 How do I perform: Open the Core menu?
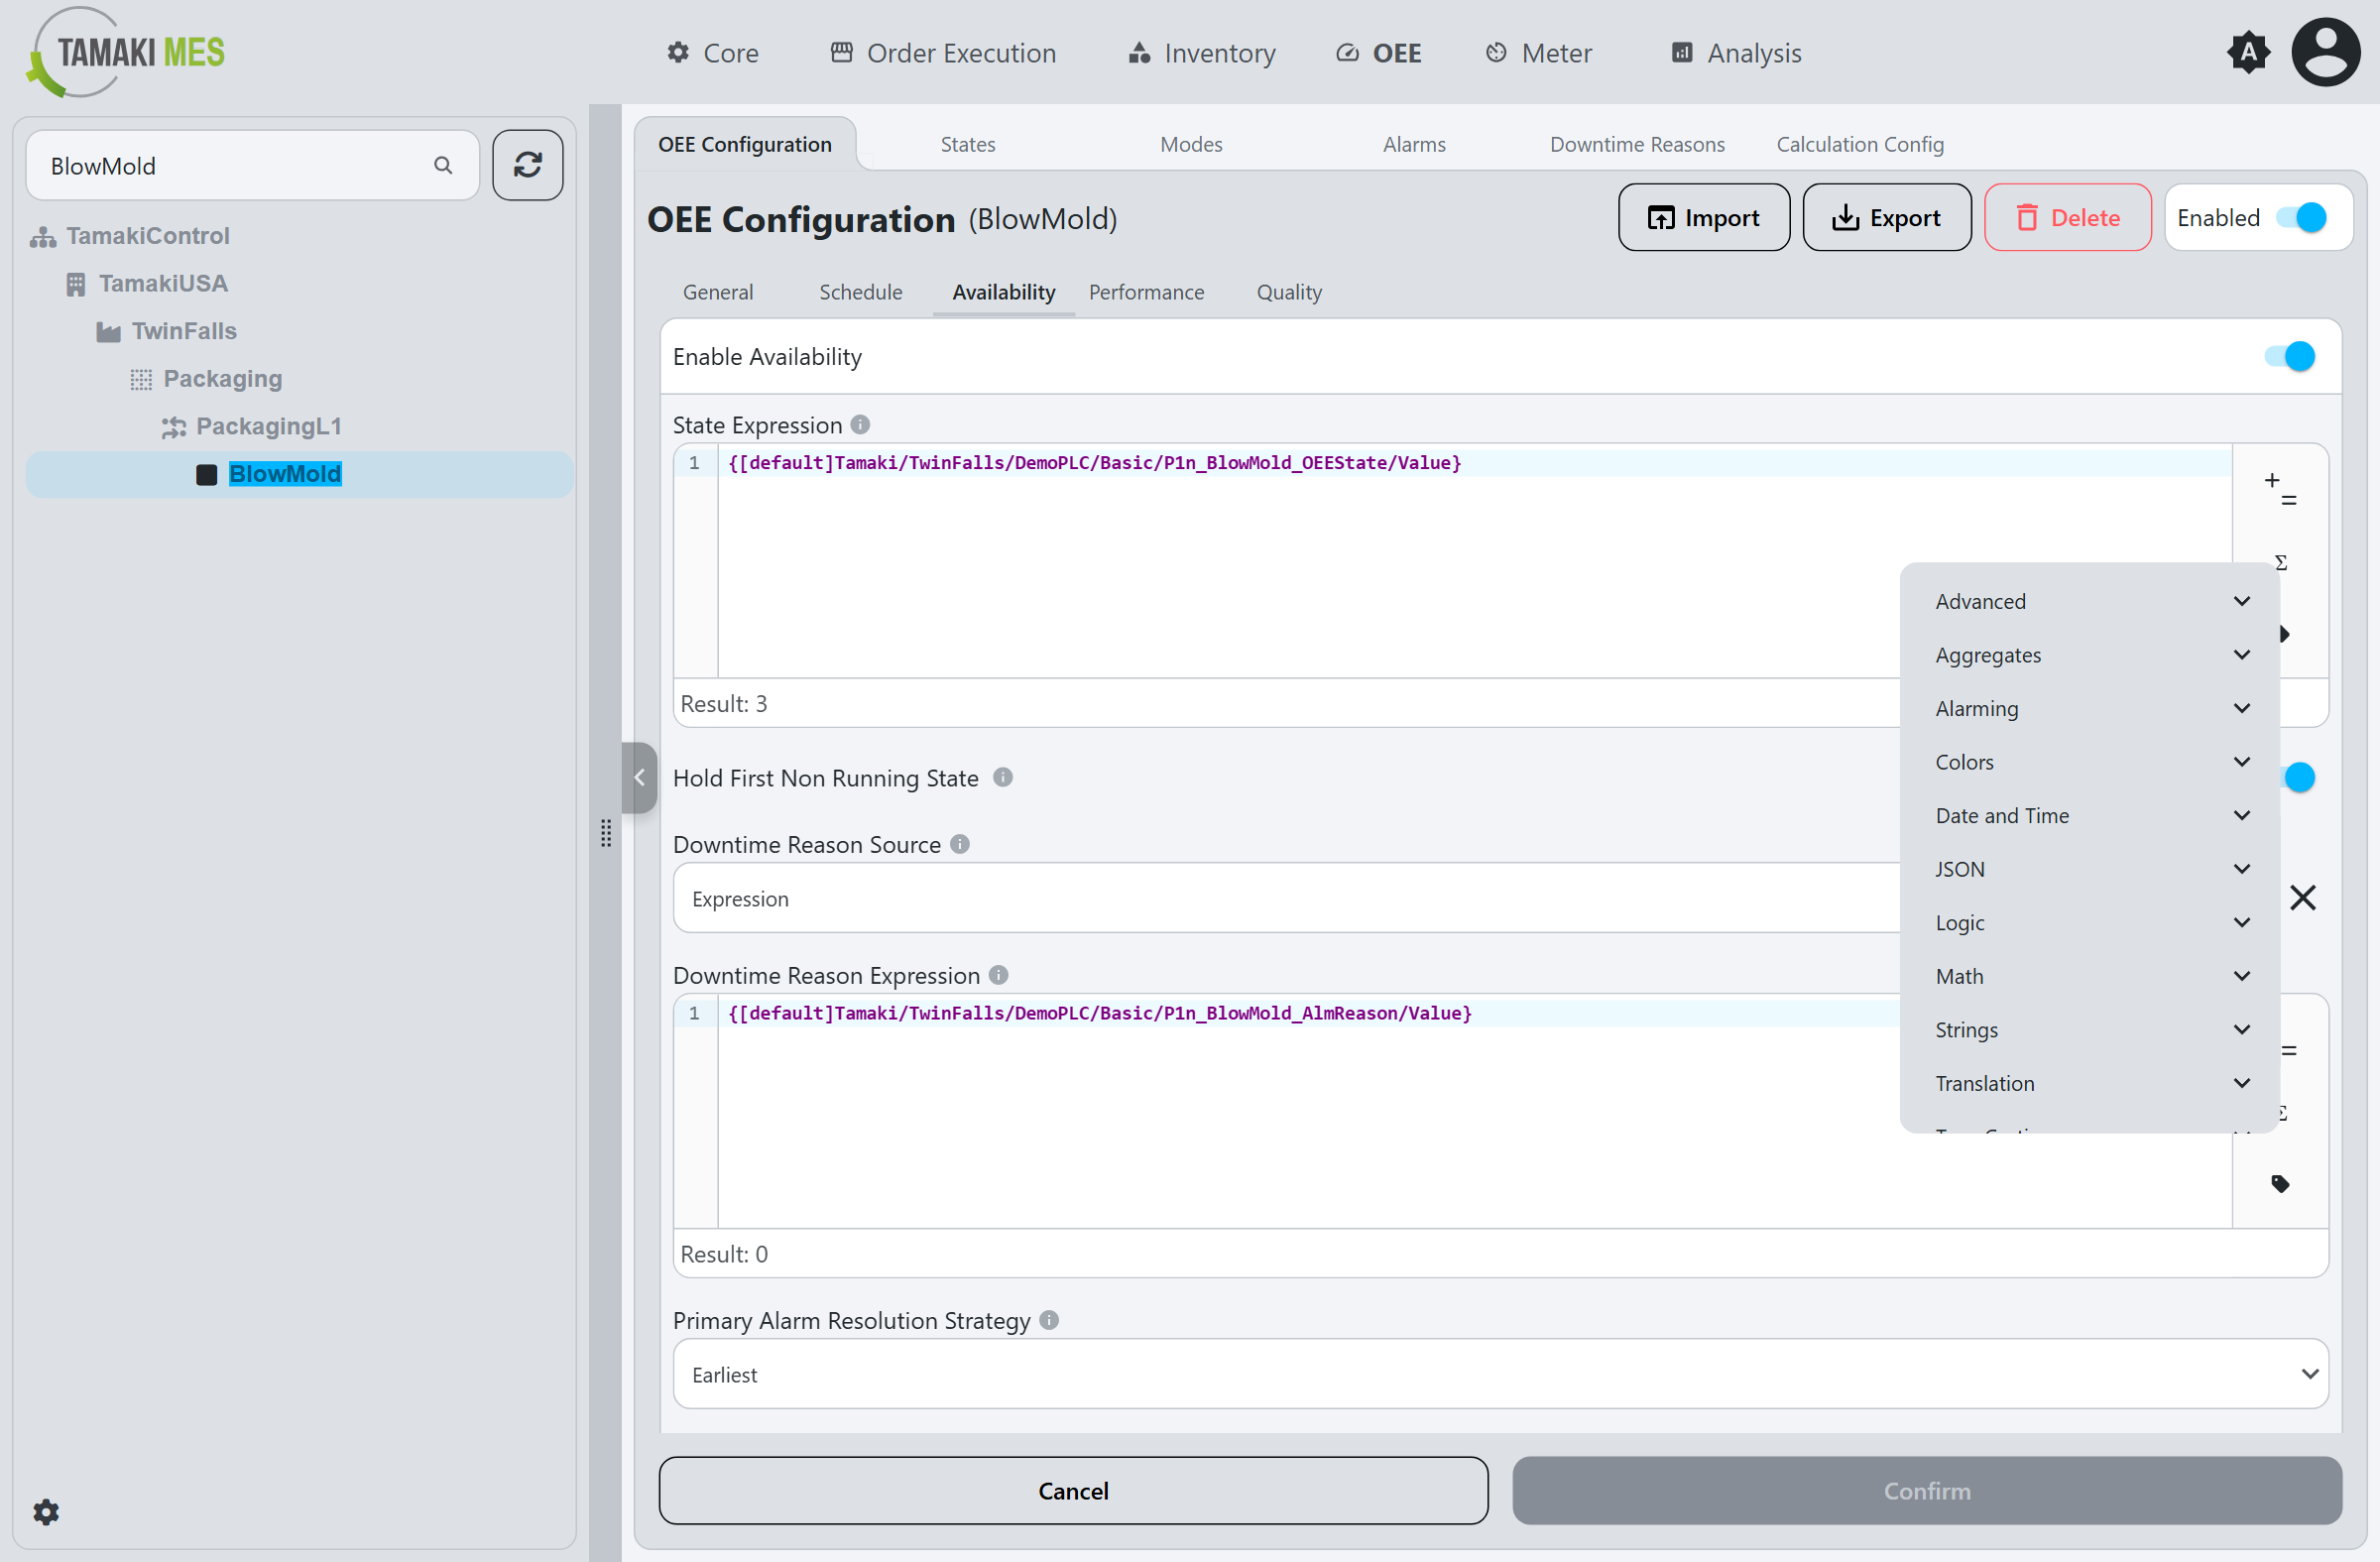[713, 53]
